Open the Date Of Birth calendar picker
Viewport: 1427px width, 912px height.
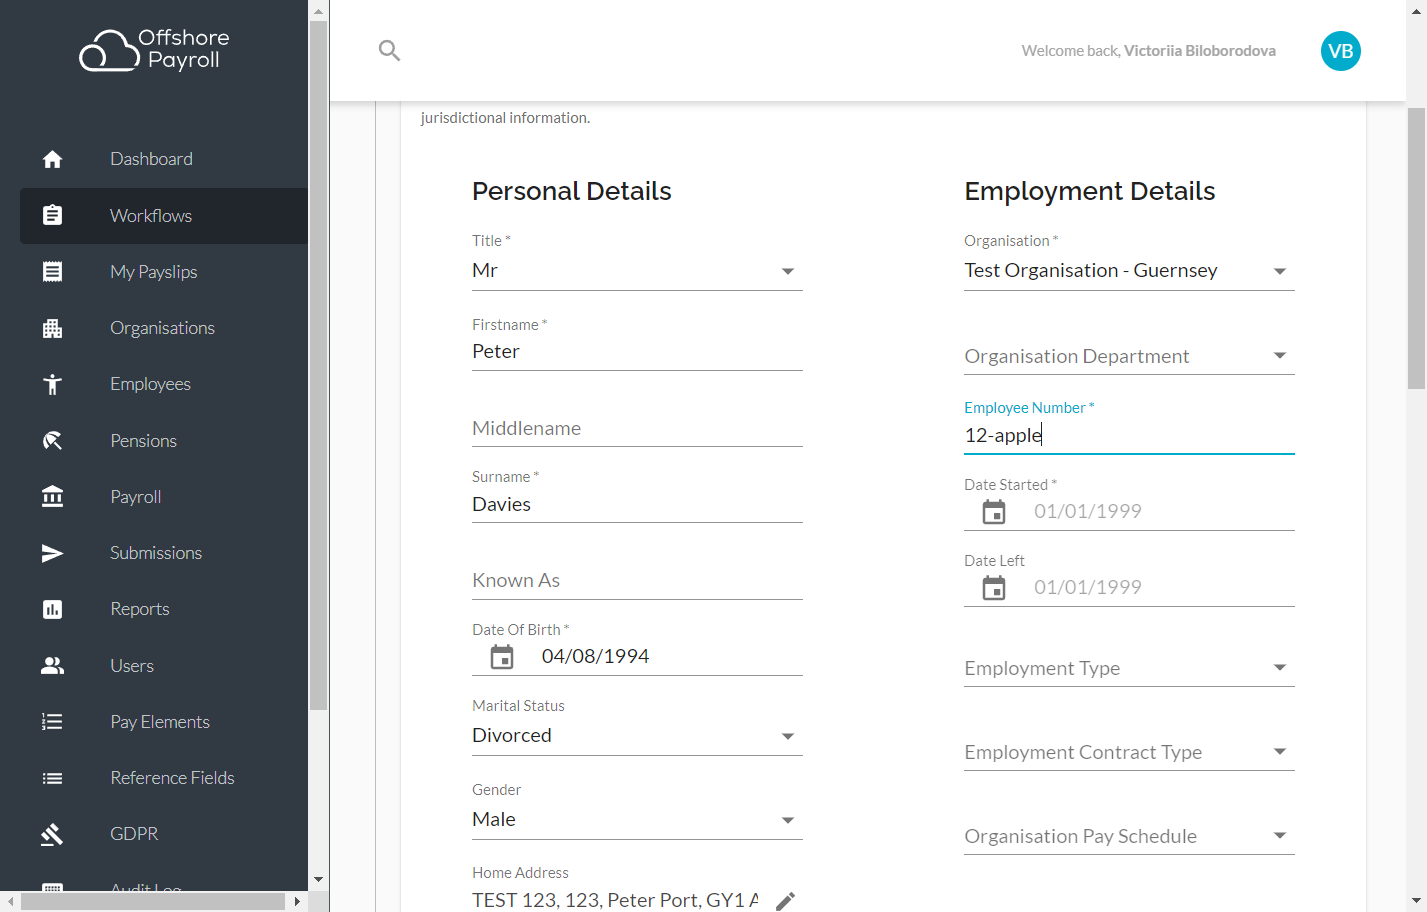click(502, 657)
